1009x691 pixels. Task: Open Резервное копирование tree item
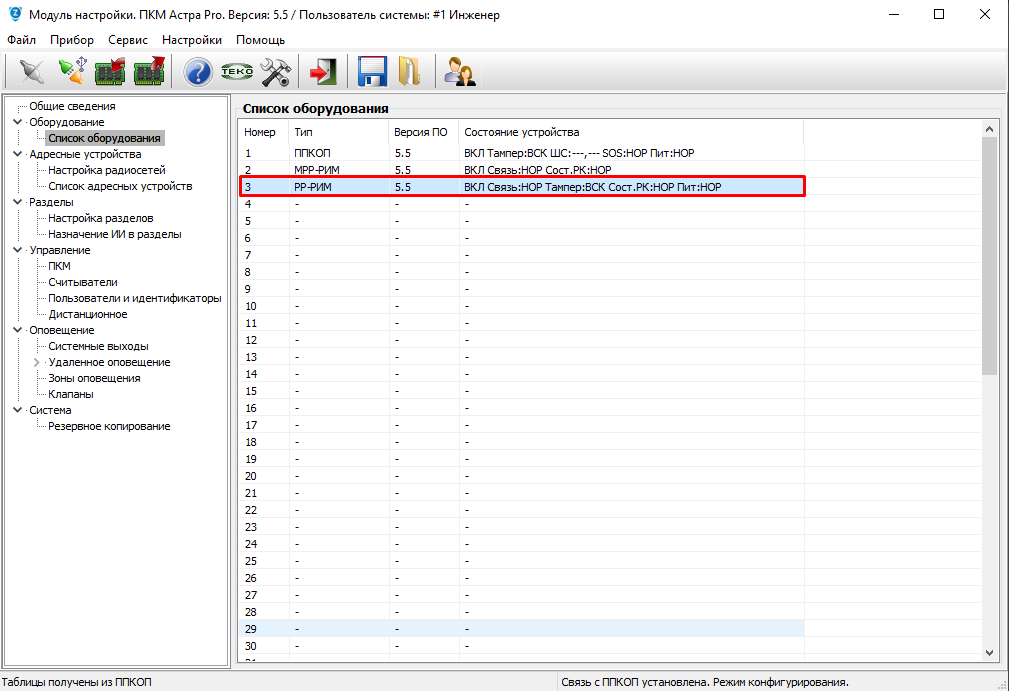point(109,426)
